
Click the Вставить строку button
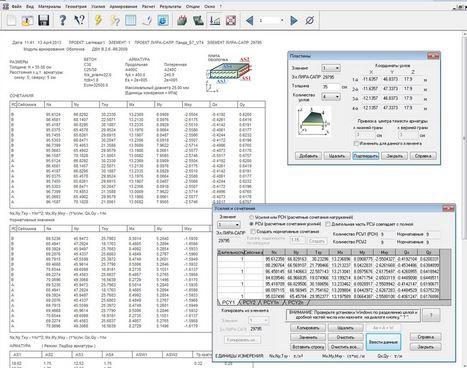coord(308,347)
